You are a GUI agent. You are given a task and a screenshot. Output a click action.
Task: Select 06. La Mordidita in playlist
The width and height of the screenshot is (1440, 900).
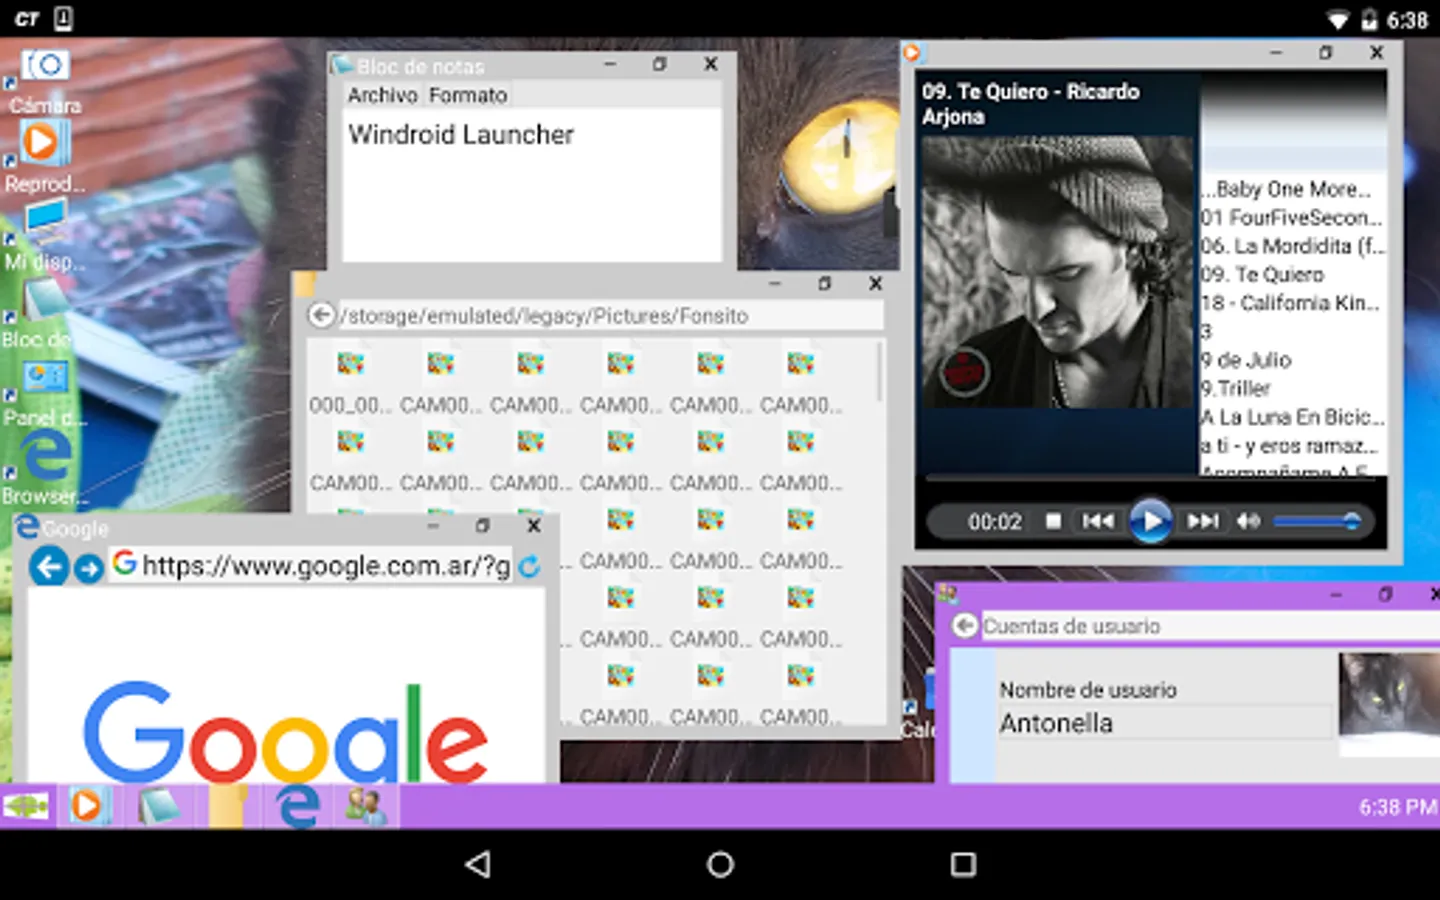click(x=1293, y=246)
